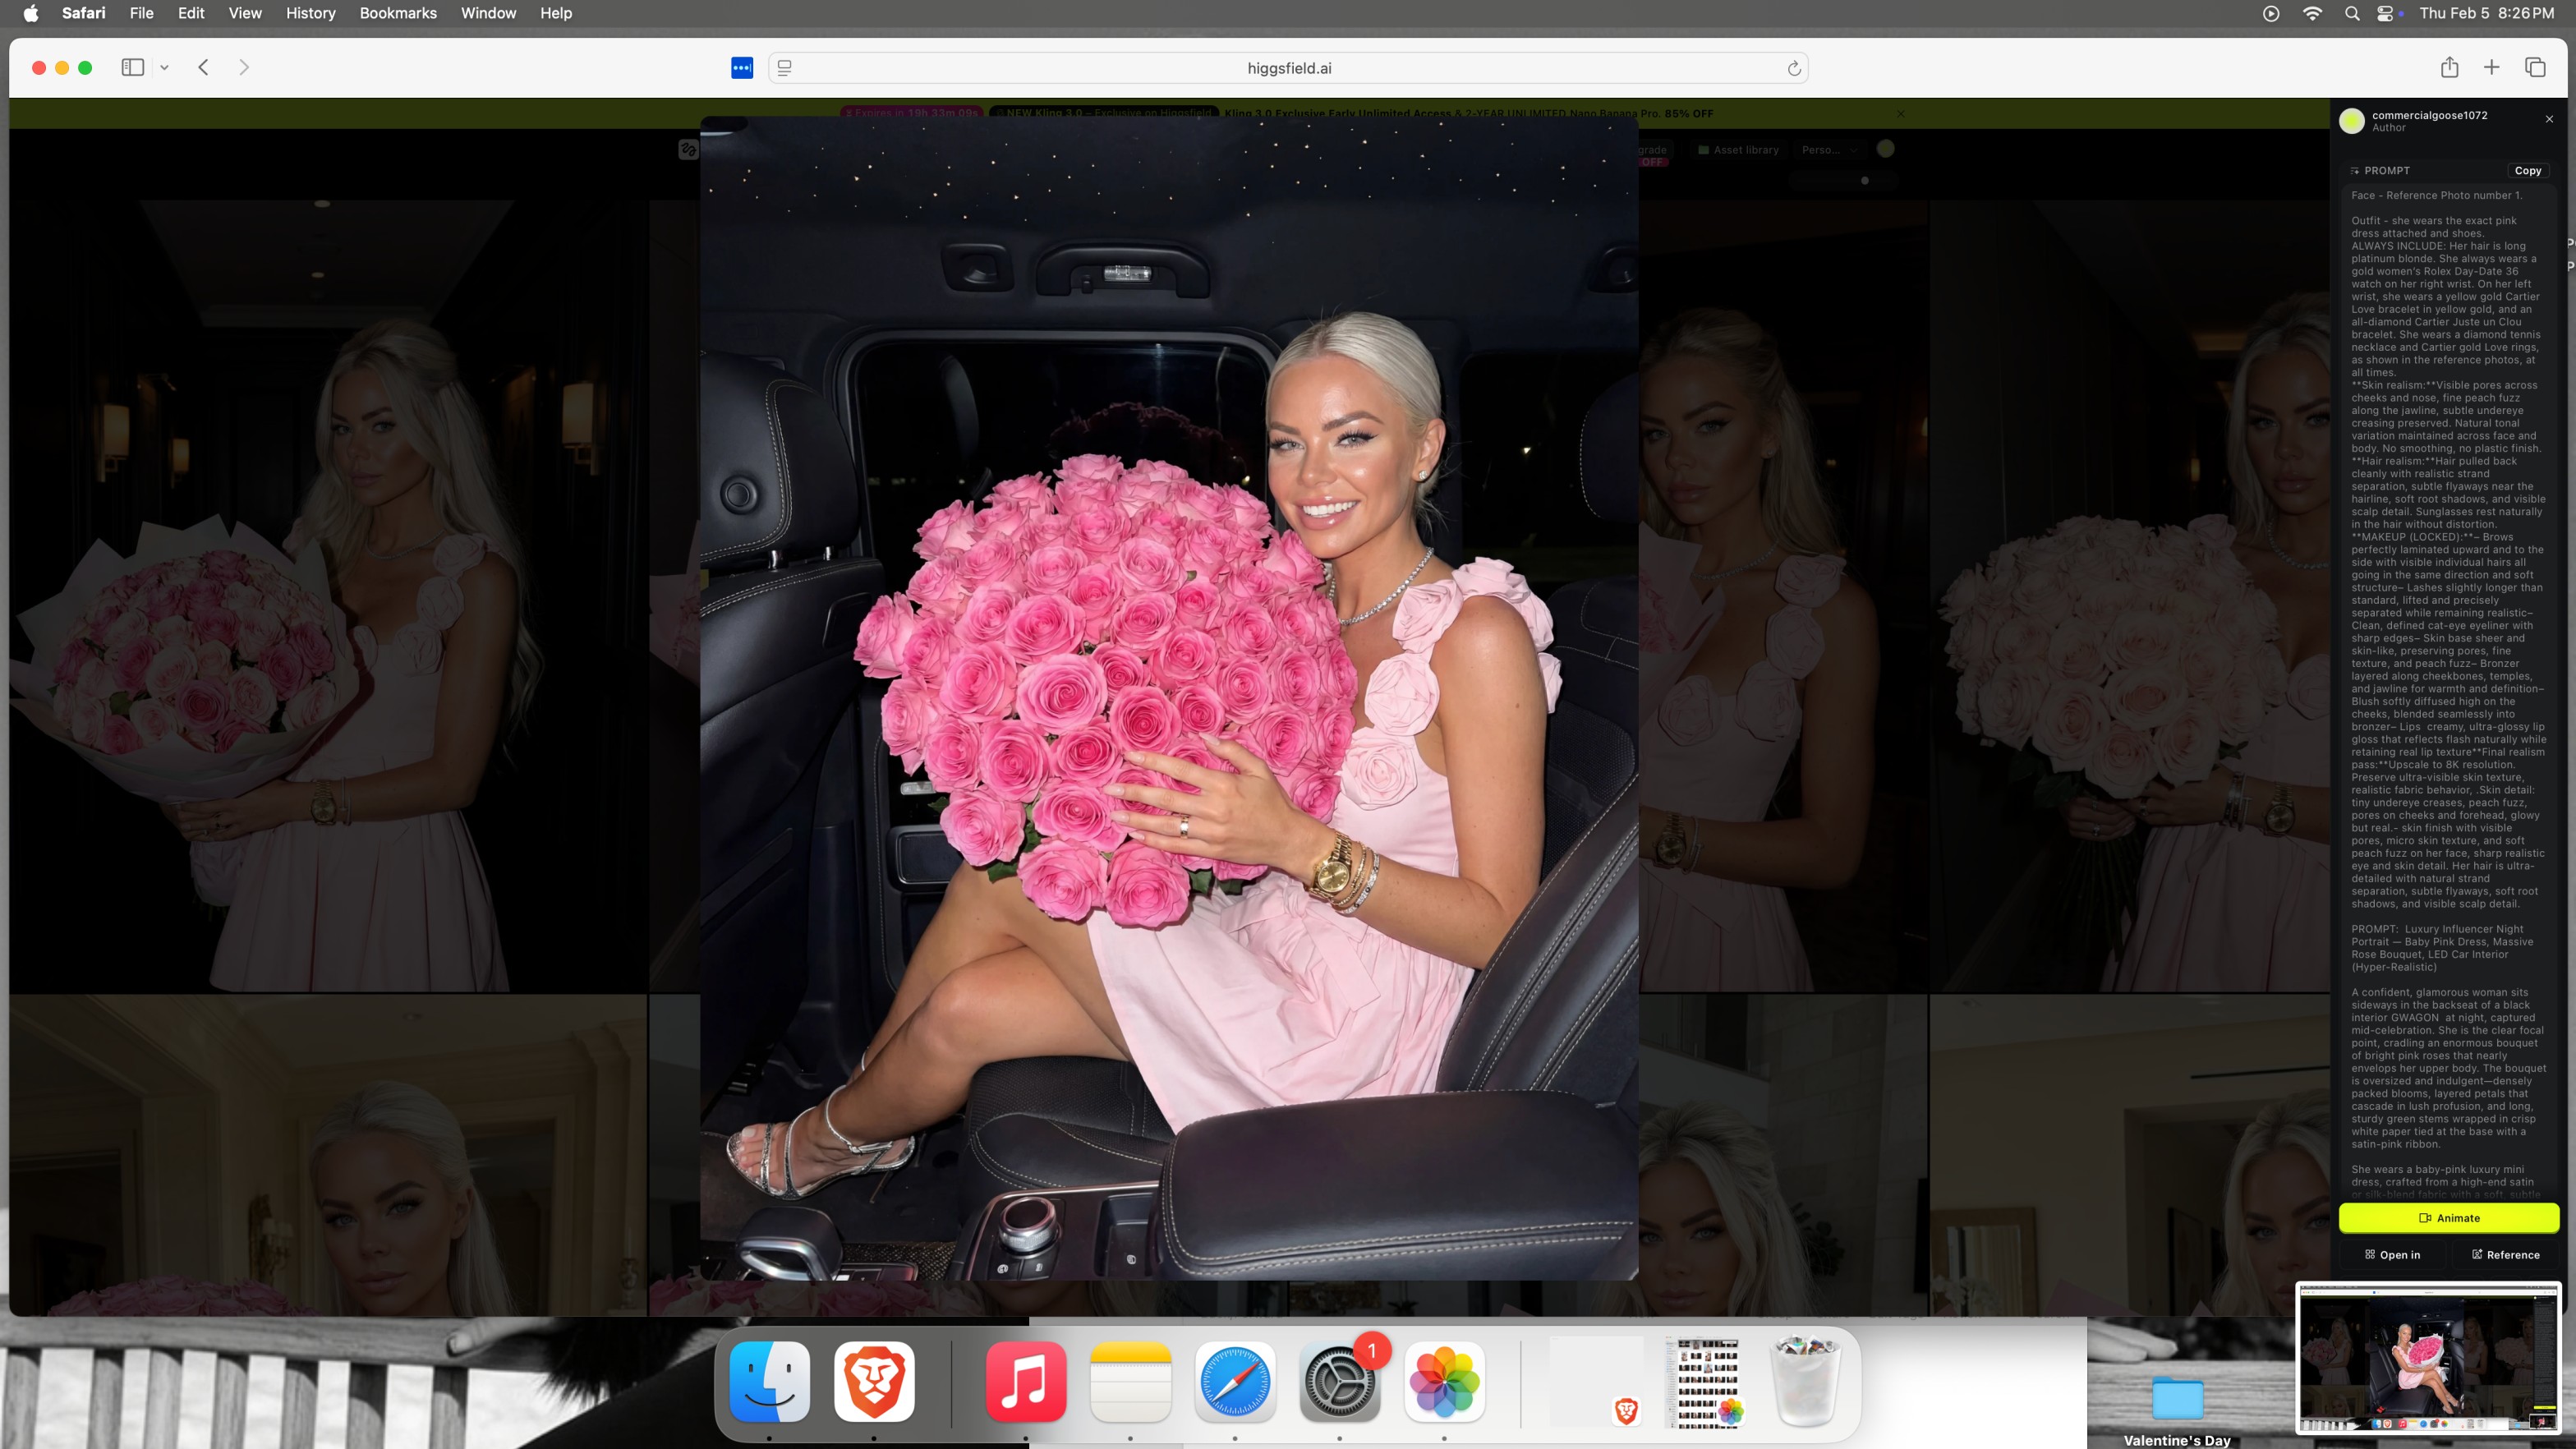Close the author prompt panel
2576x1449 pixels.
tap(2549, 119)
